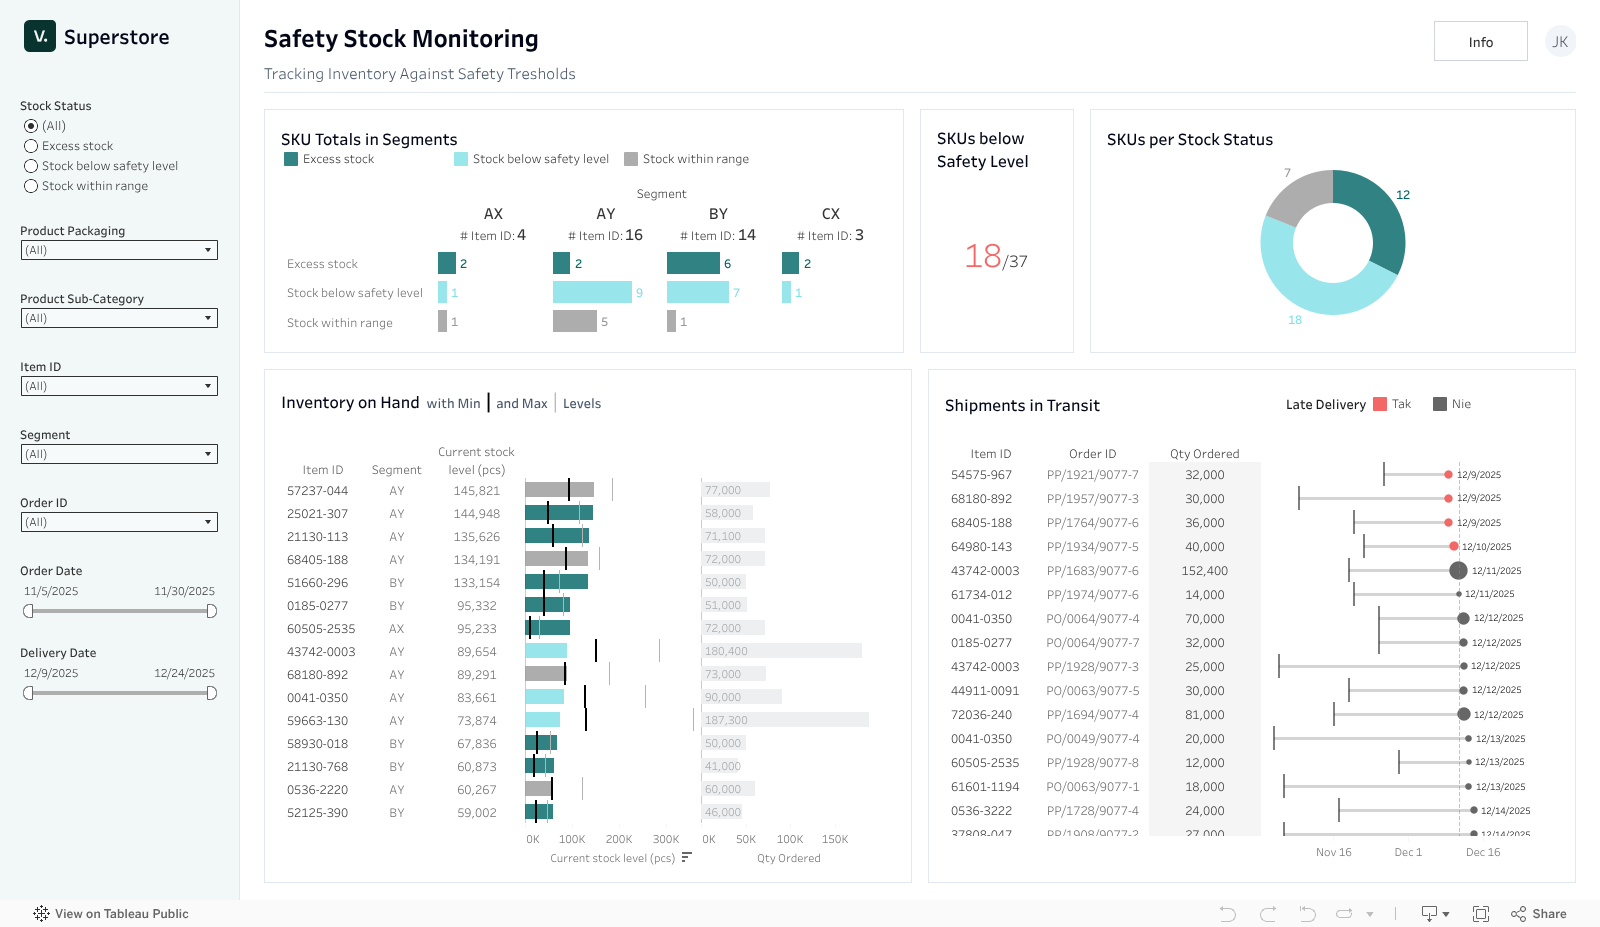Screen dimensions: 1600x927
Task: Click the sort icon beside Current stock level axis
Action: (x=686, y=858)
